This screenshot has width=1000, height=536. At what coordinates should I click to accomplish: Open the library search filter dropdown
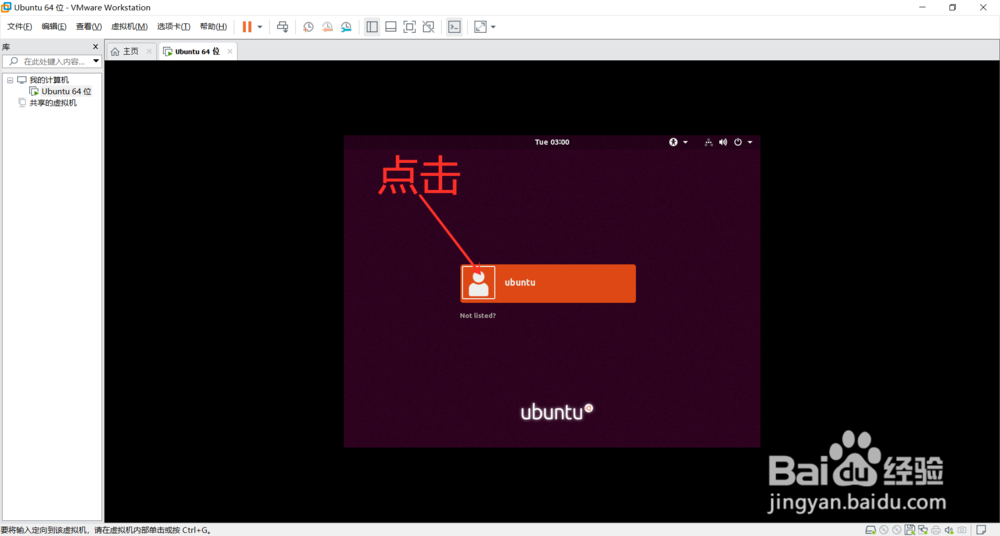(x=96, y=61)
